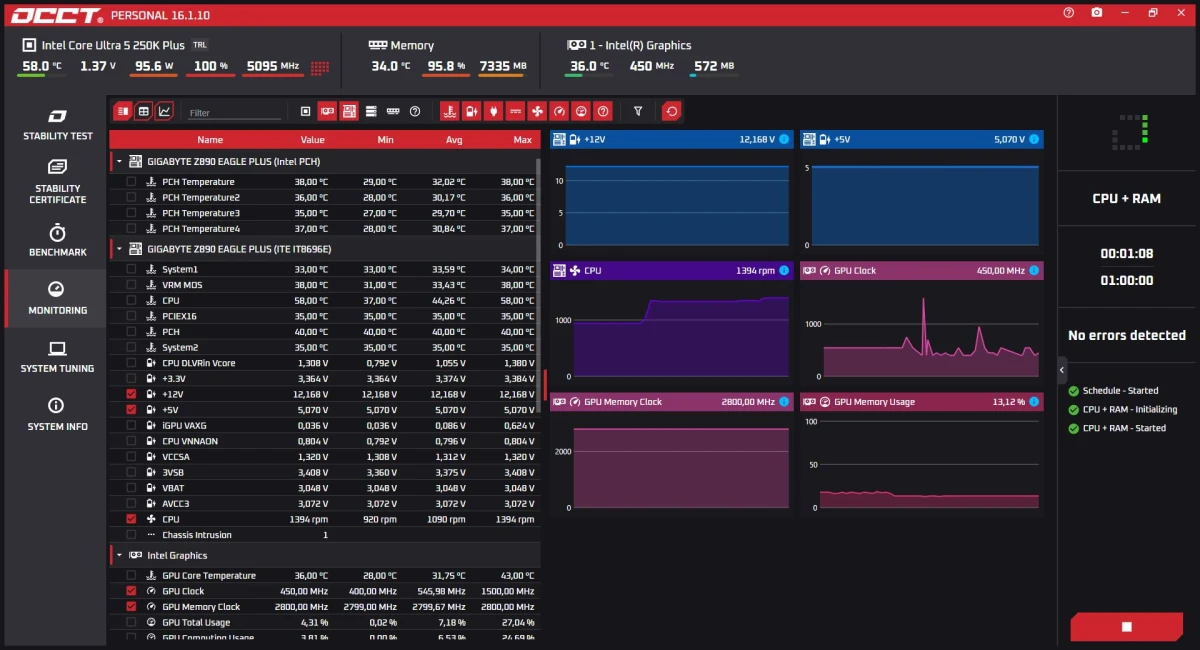Stop the running test with the red button
Image resolution: width=1200 pixels, height=650 pixels.
coord(1126,627)
